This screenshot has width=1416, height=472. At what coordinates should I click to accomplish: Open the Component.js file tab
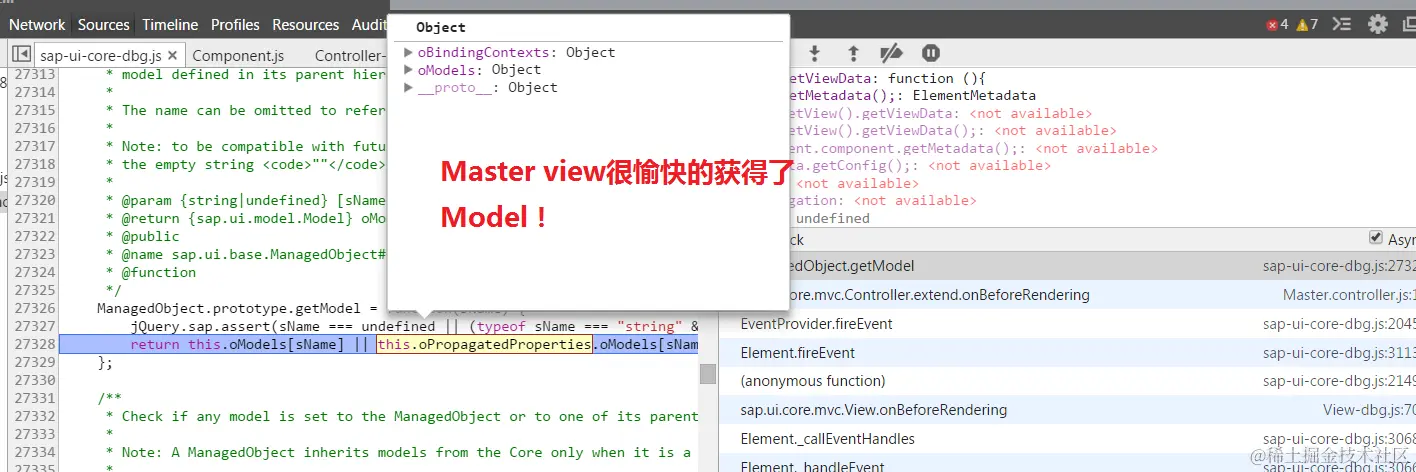coord(238,55)
